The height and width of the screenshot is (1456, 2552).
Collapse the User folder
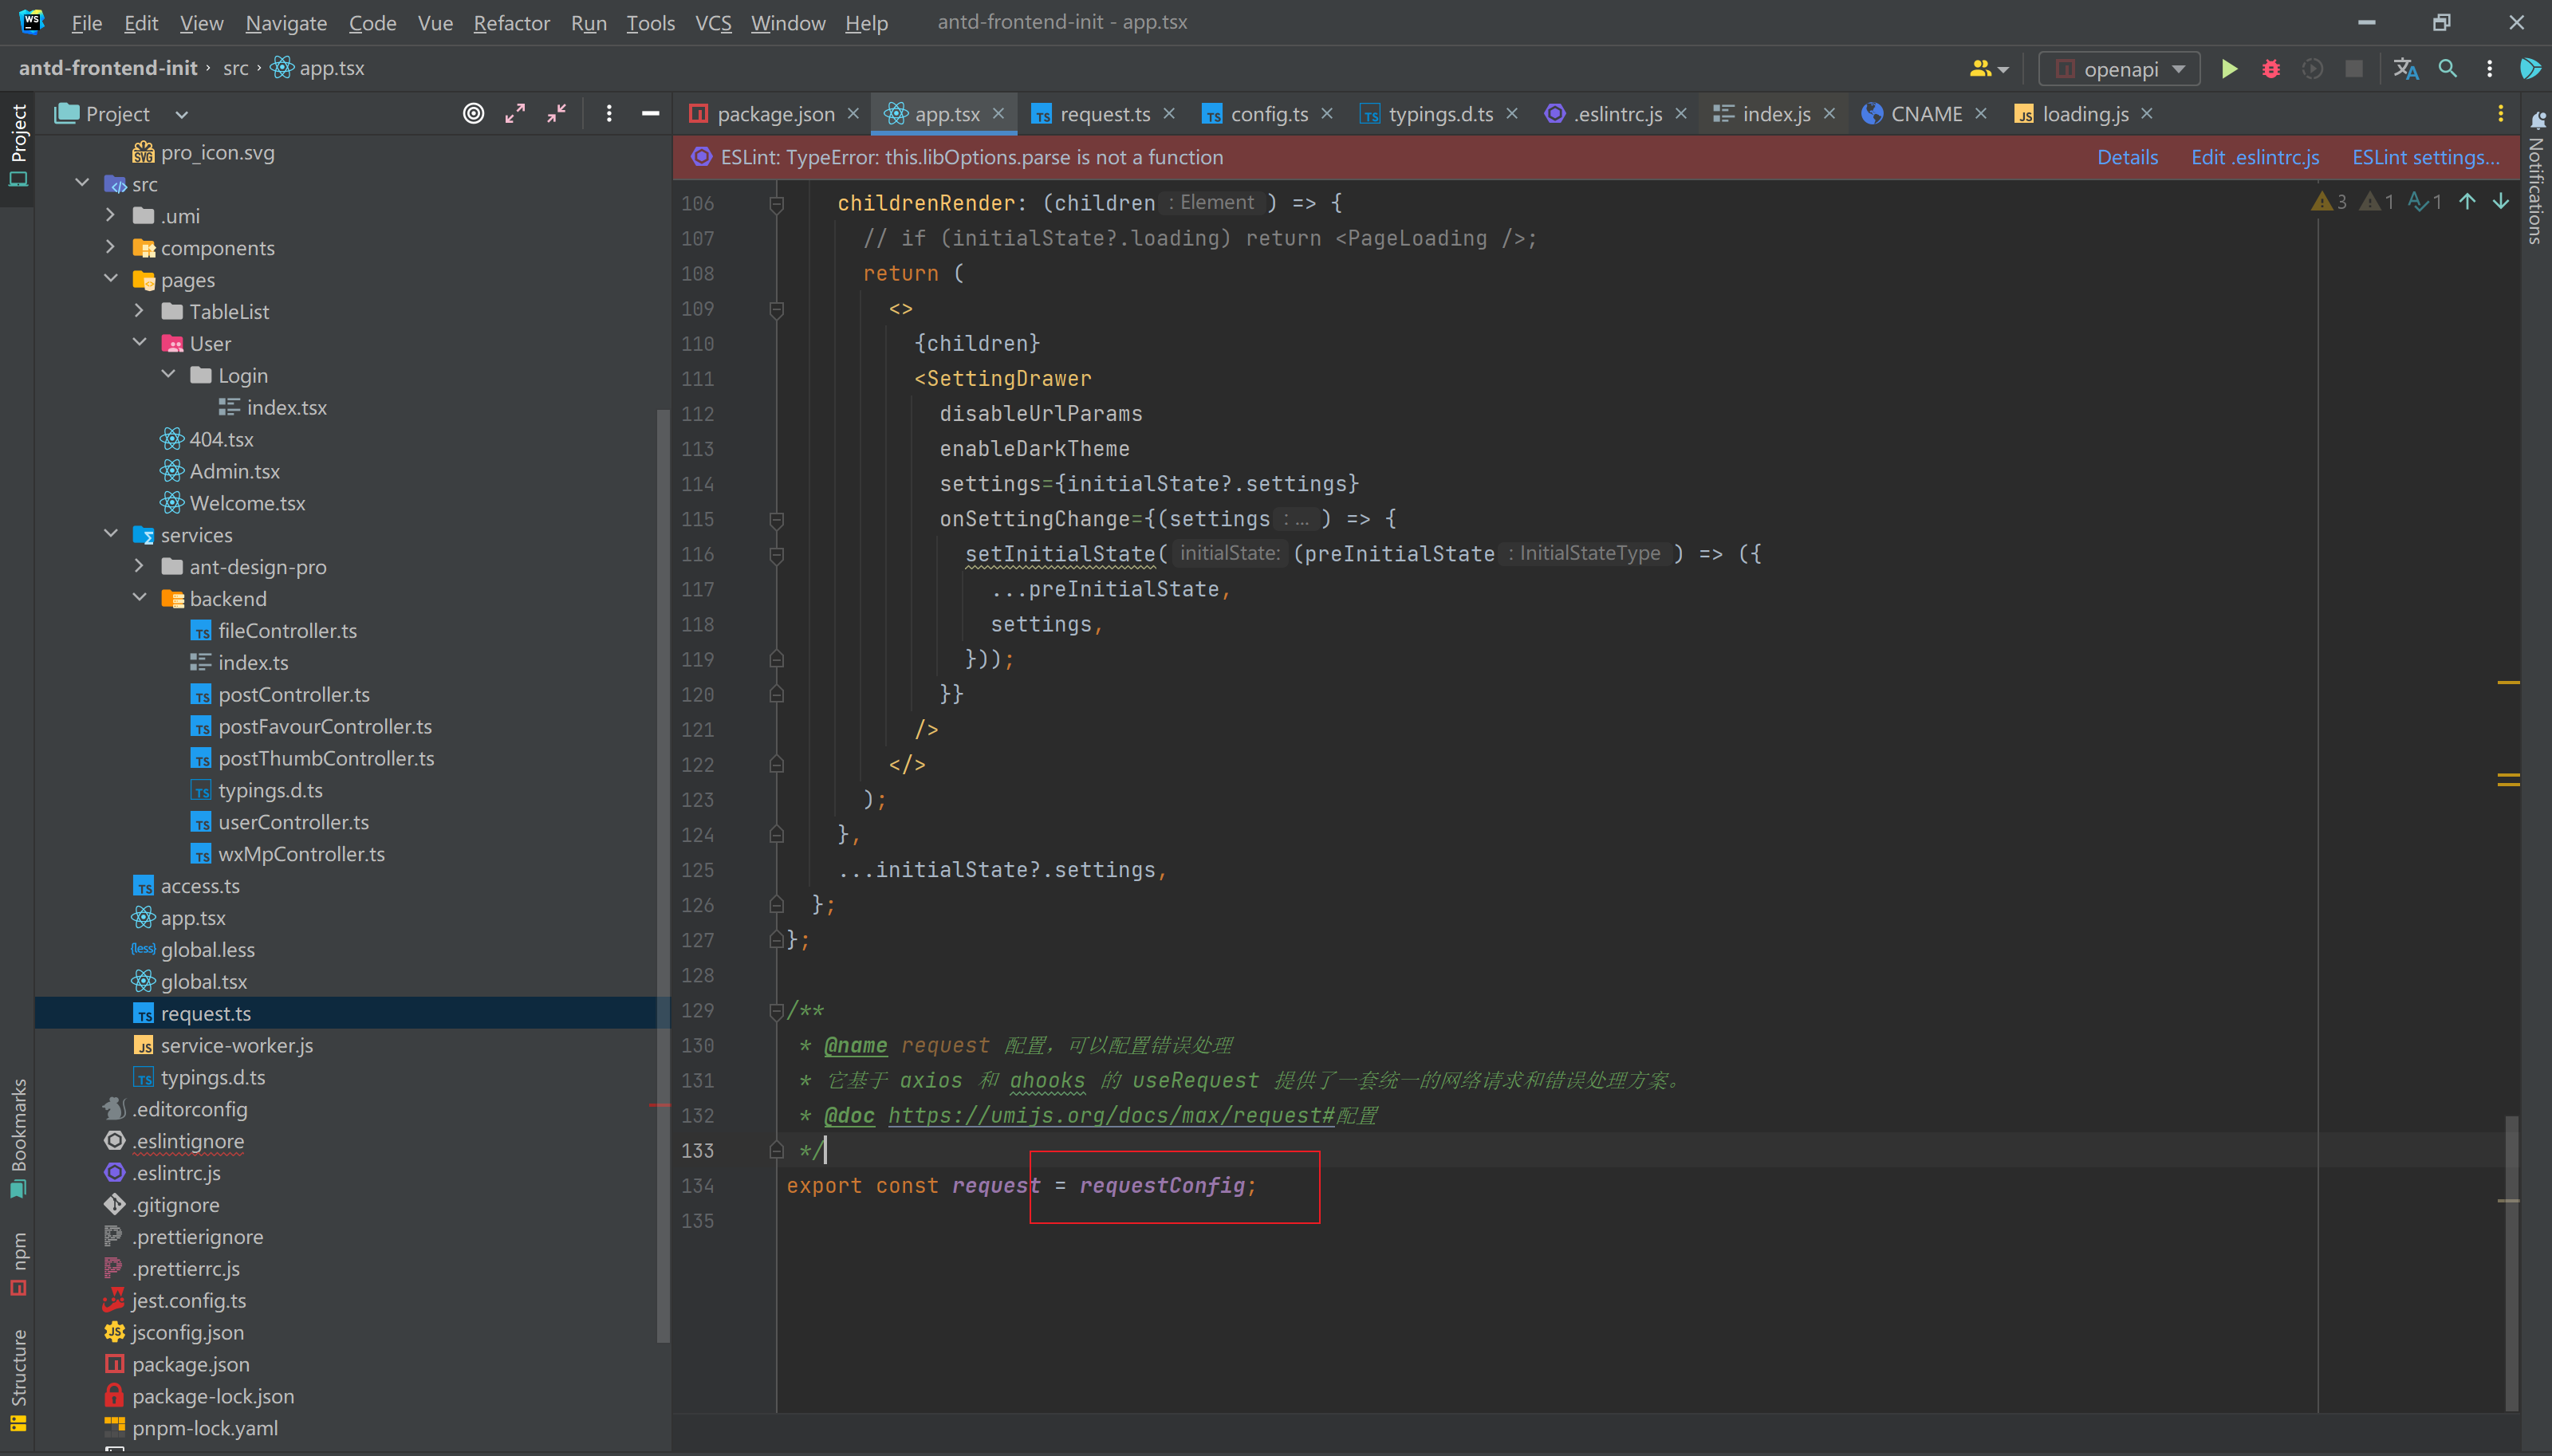[140, 344]
